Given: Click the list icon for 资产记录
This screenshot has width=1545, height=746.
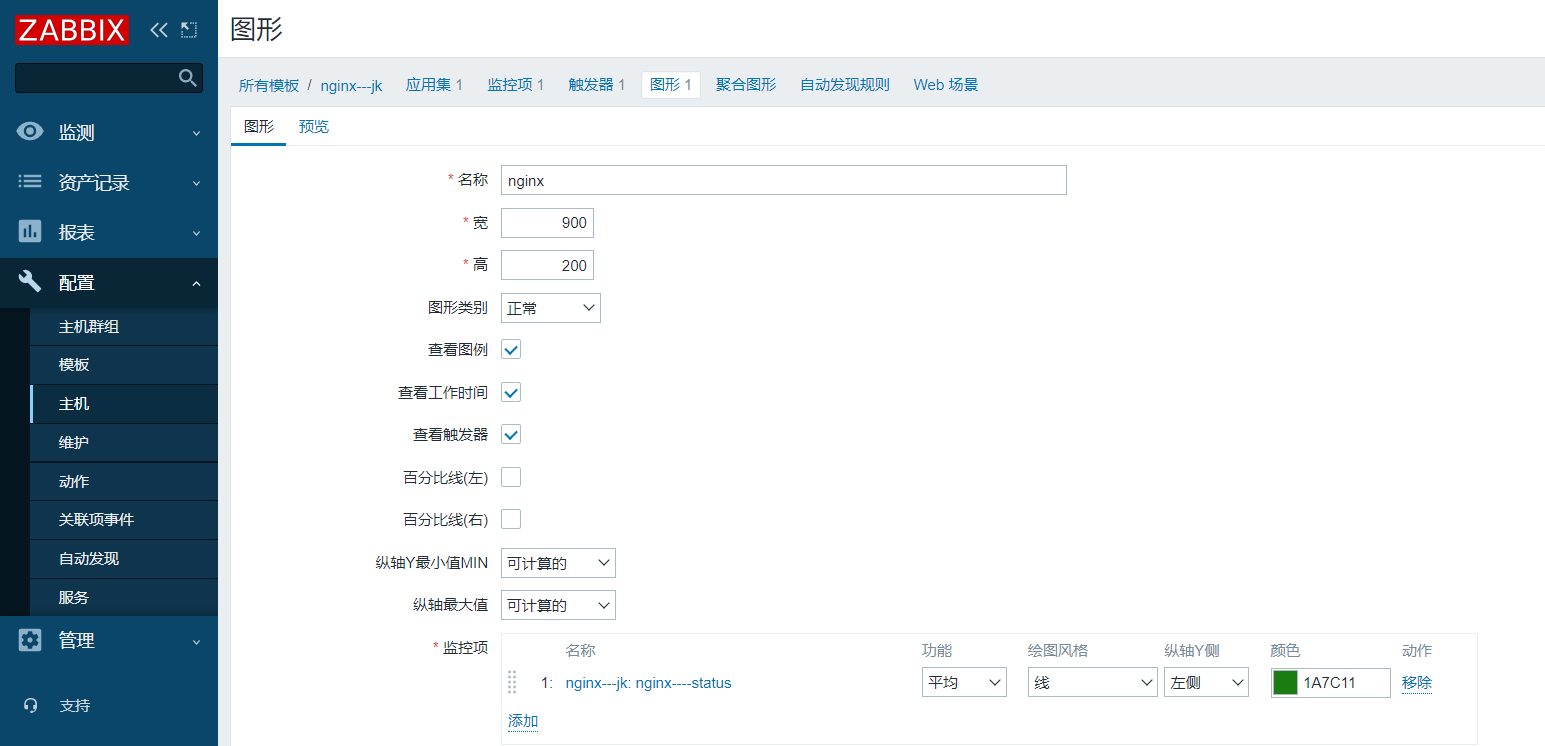Looking at the screenshot, I should click(x=31, y=182).
